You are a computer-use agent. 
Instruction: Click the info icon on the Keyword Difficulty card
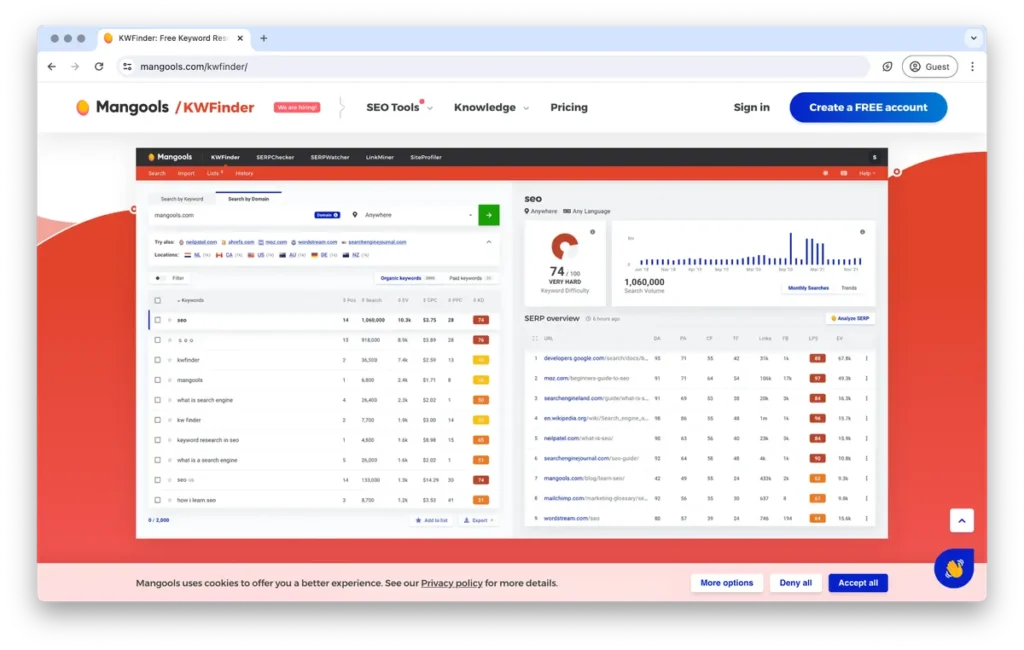(592, 232)
